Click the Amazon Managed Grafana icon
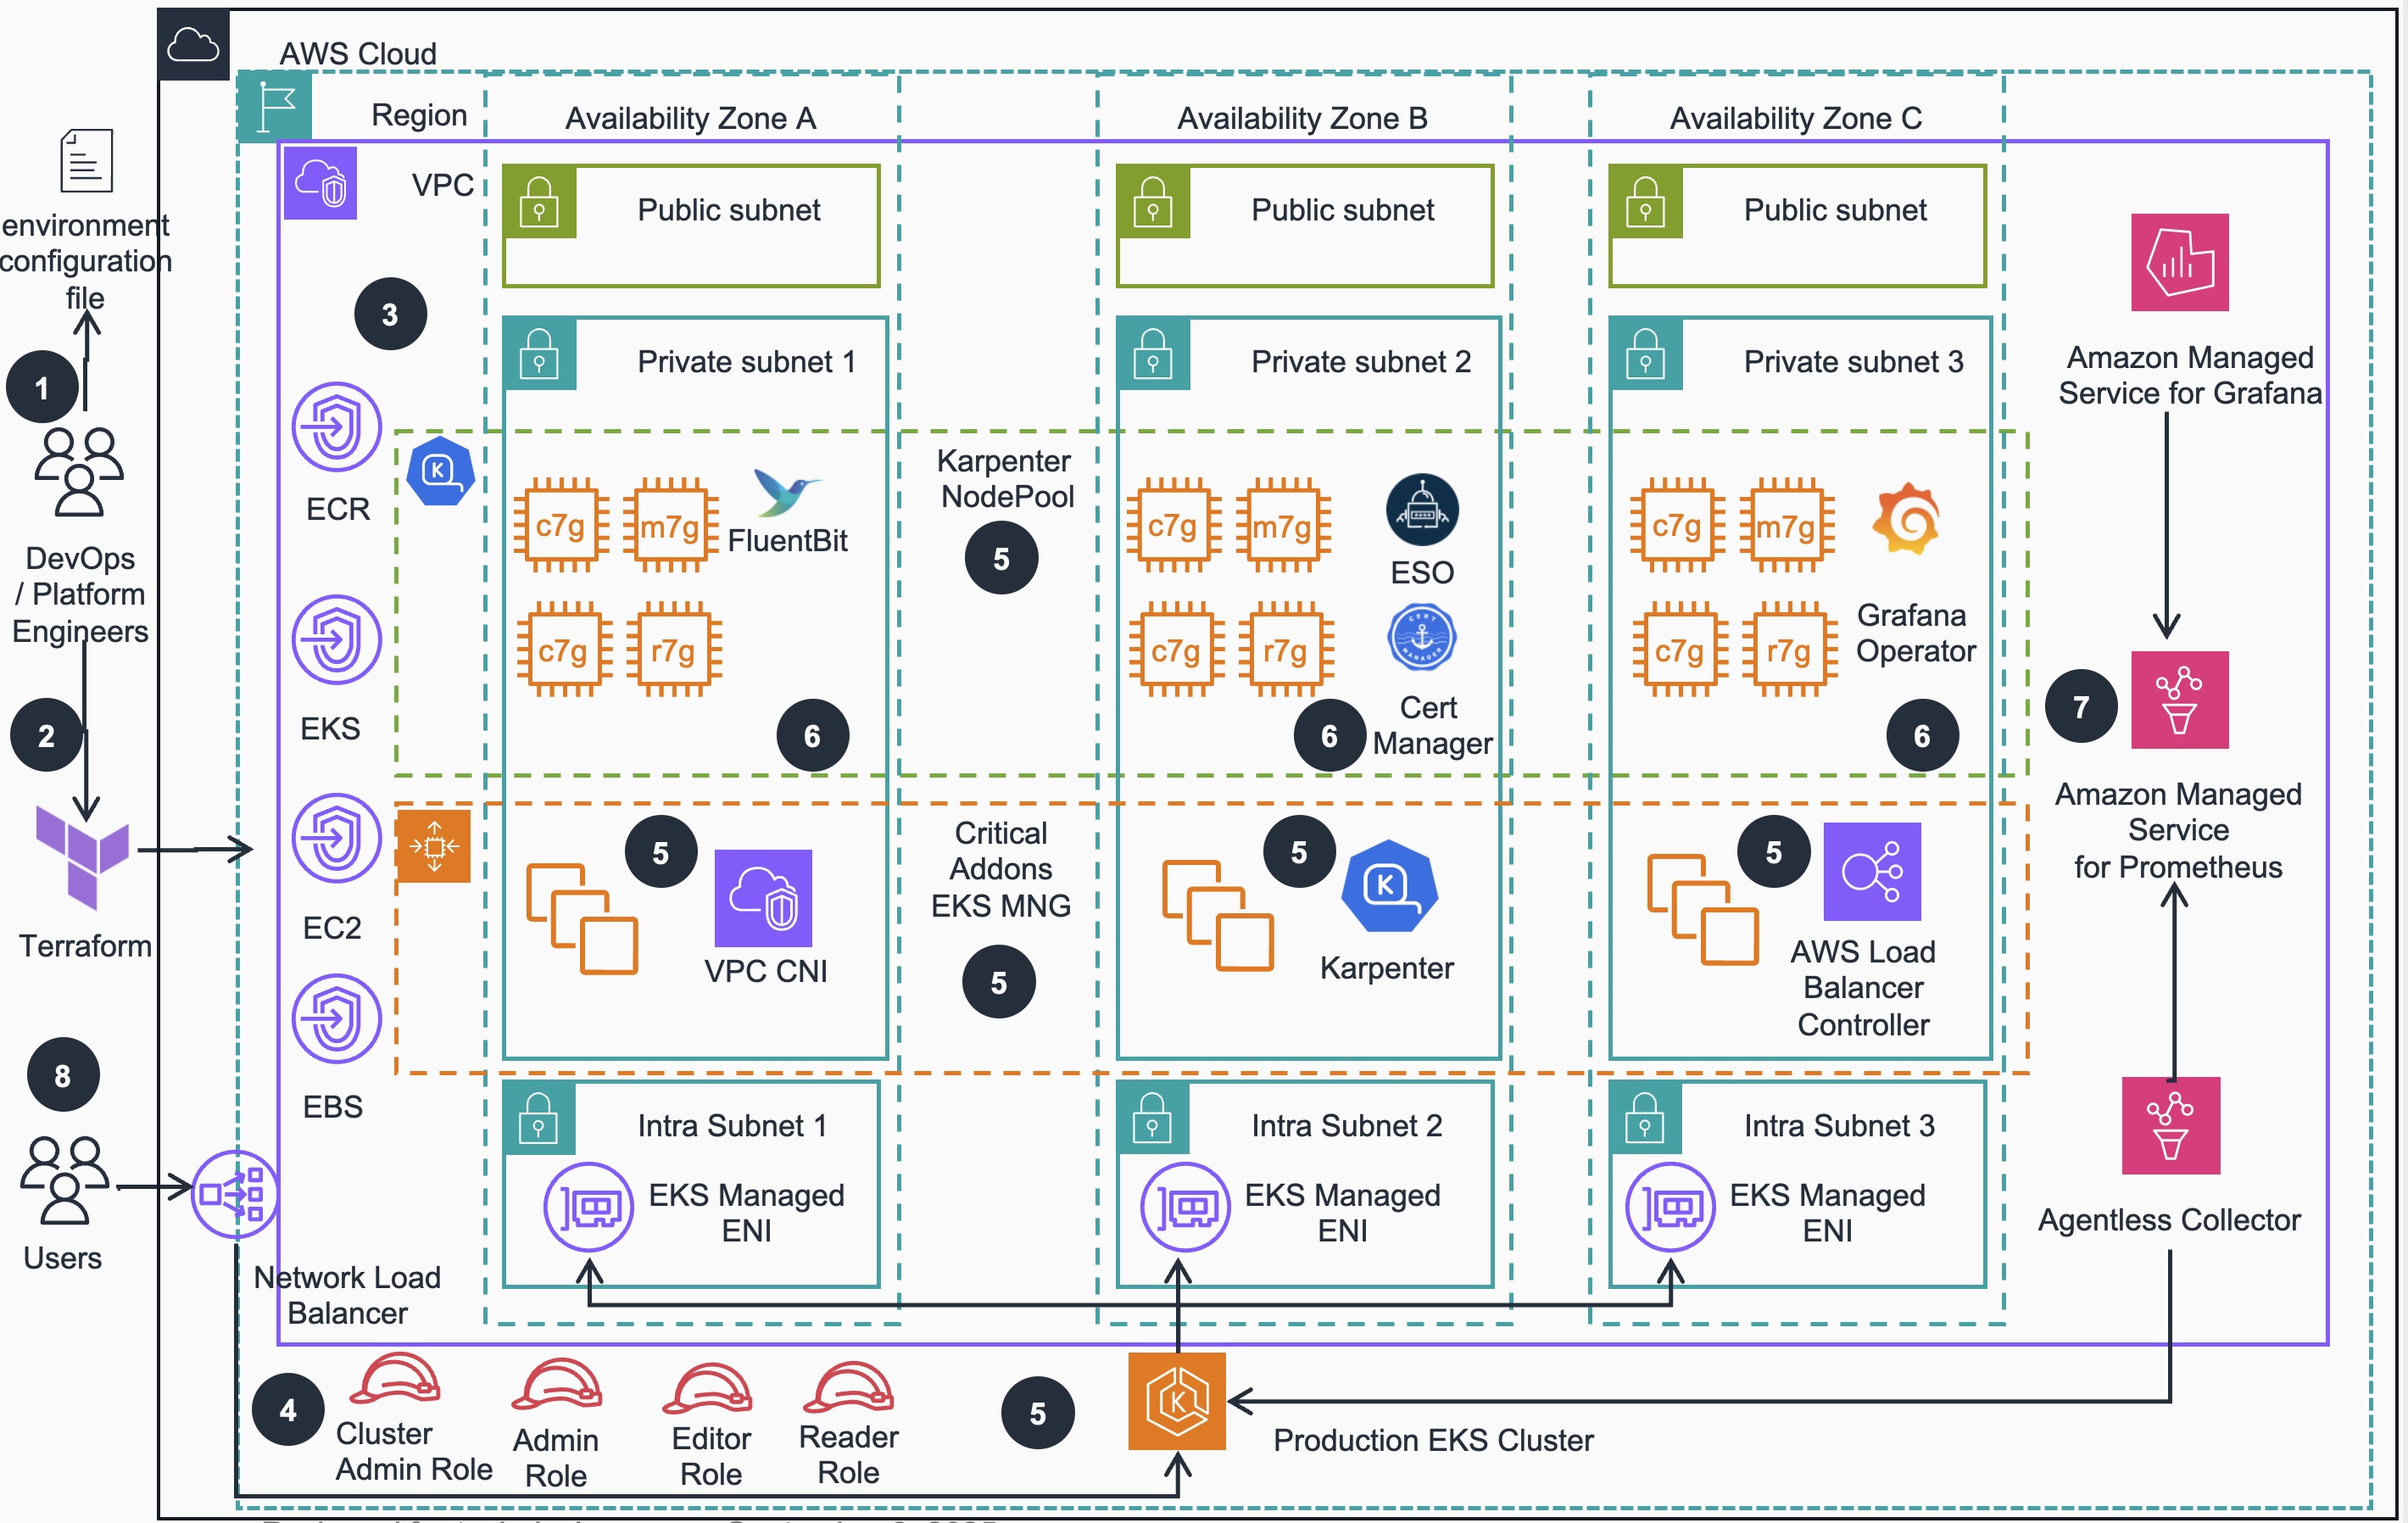This screenshot has width=2408, height=1523. point(2179,263)
